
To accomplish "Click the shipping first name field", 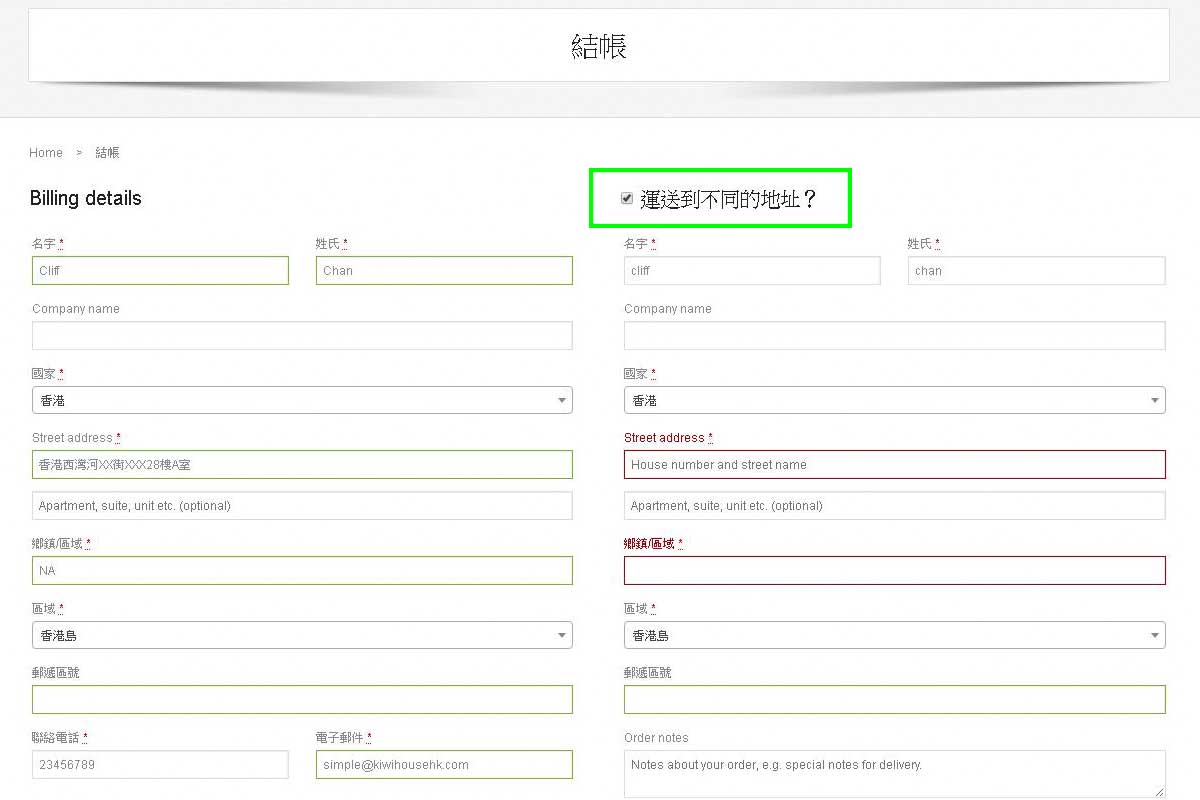I will 752,270.
